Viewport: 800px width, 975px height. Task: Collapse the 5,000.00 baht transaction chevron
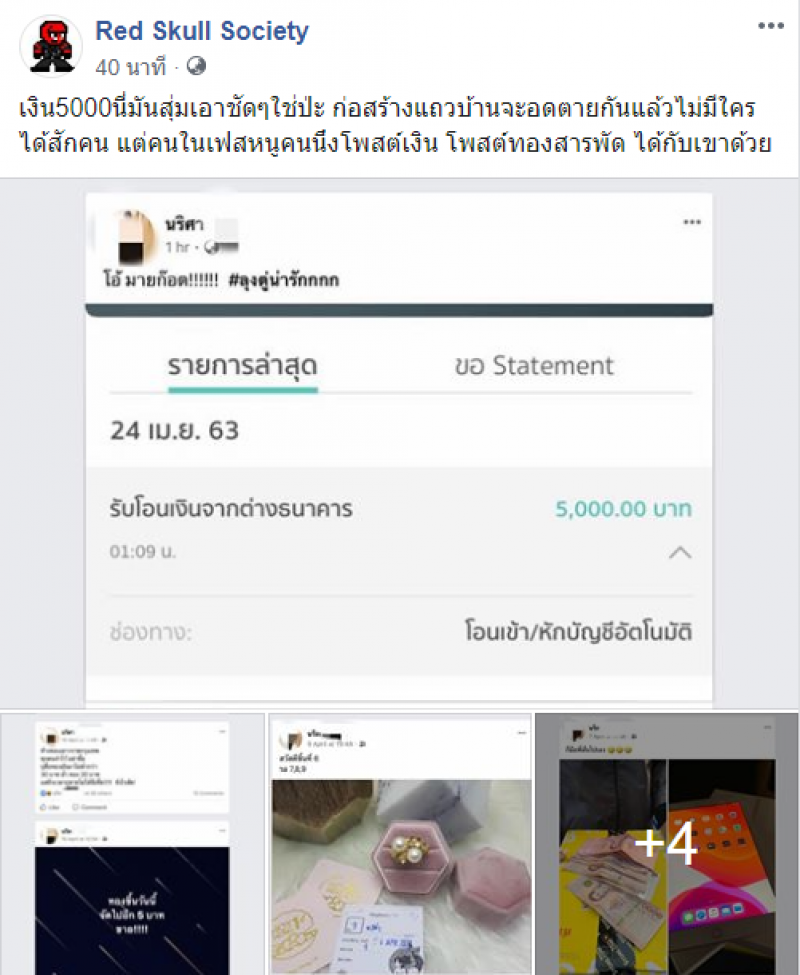pyautogui.click(x=680, y=552)
